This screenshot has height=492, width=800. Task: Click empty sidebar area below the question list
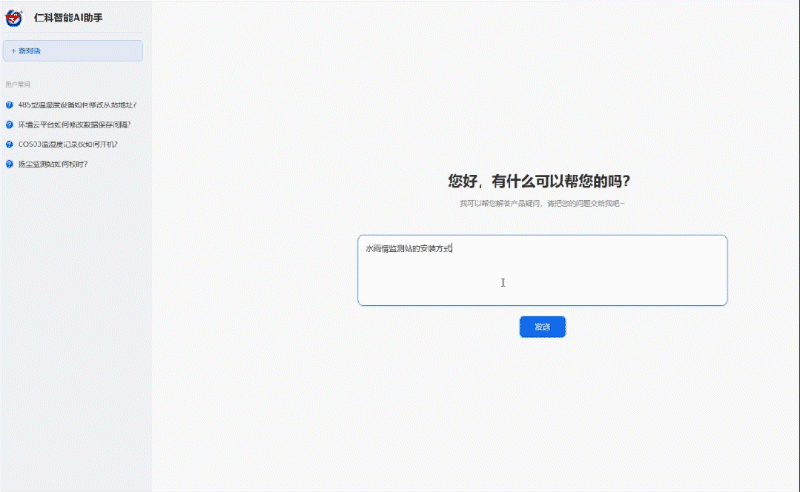pyautogui.click(x=75, y=330)
